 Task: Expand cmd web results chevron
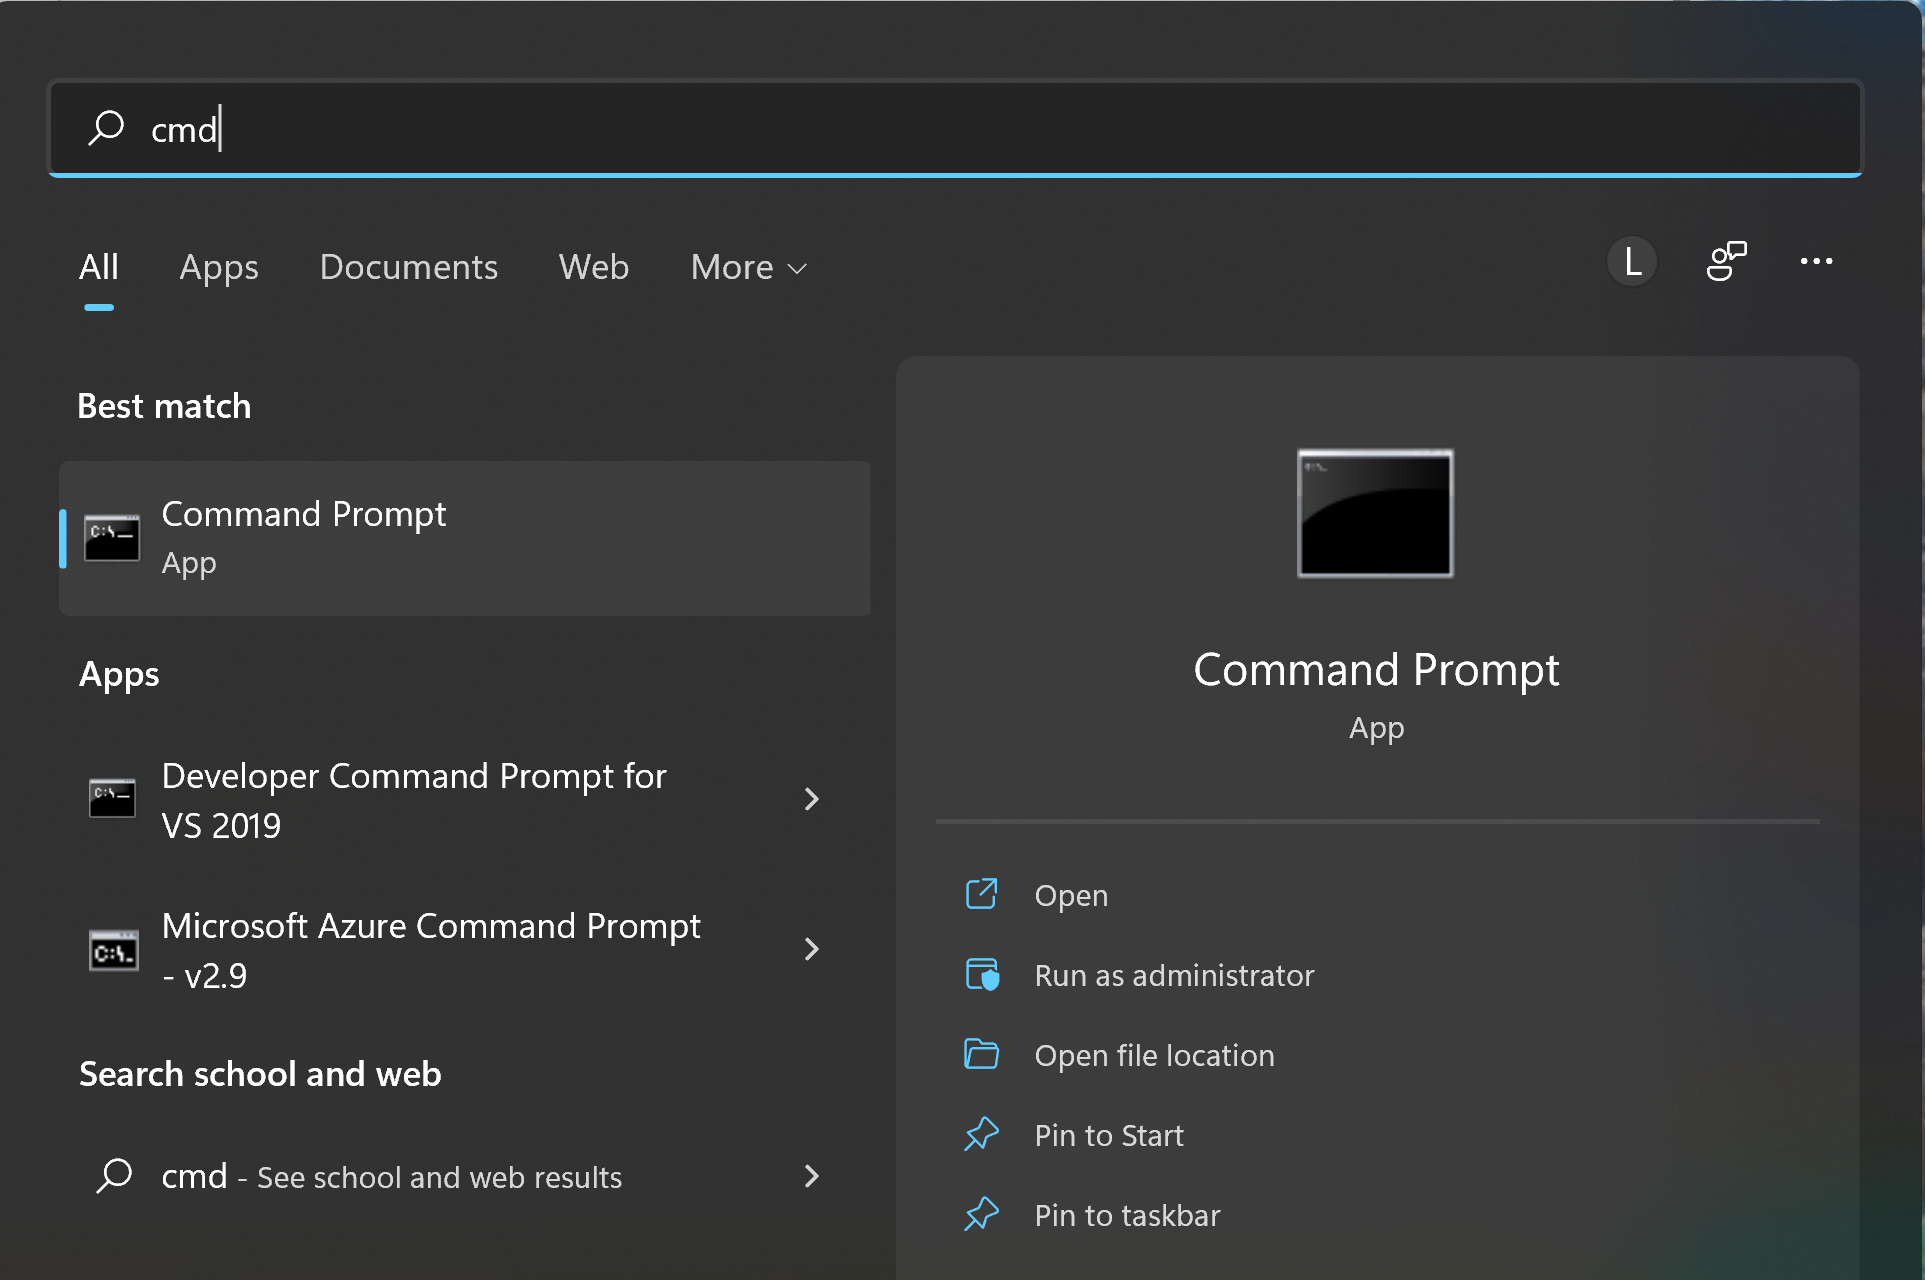812,1176
